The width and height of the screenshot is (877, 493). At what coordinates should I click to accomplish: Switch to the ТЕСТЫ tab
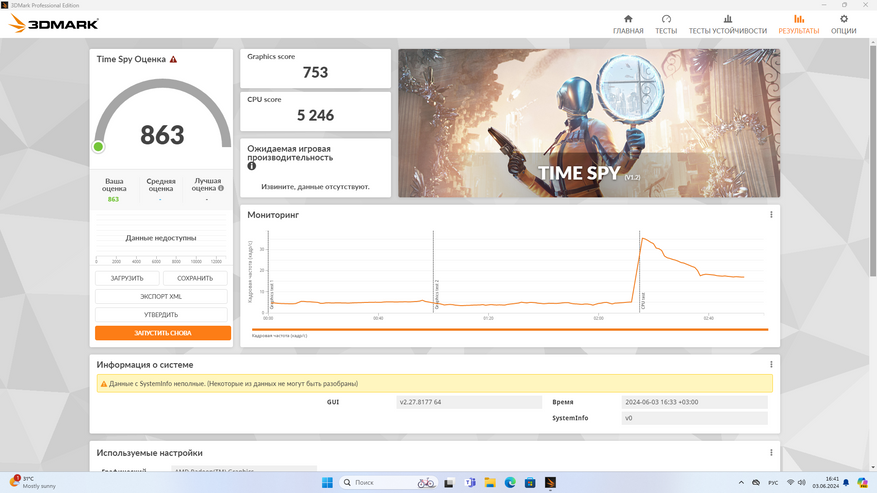pyautogui.click(x=666, y=25)
